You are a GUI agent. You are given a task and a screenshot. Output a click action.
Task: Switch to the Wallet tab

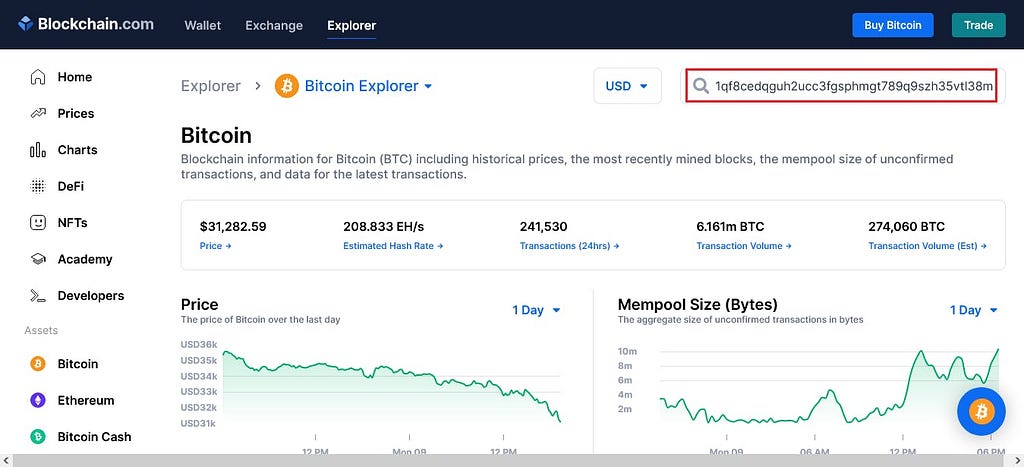pos(202,25)
